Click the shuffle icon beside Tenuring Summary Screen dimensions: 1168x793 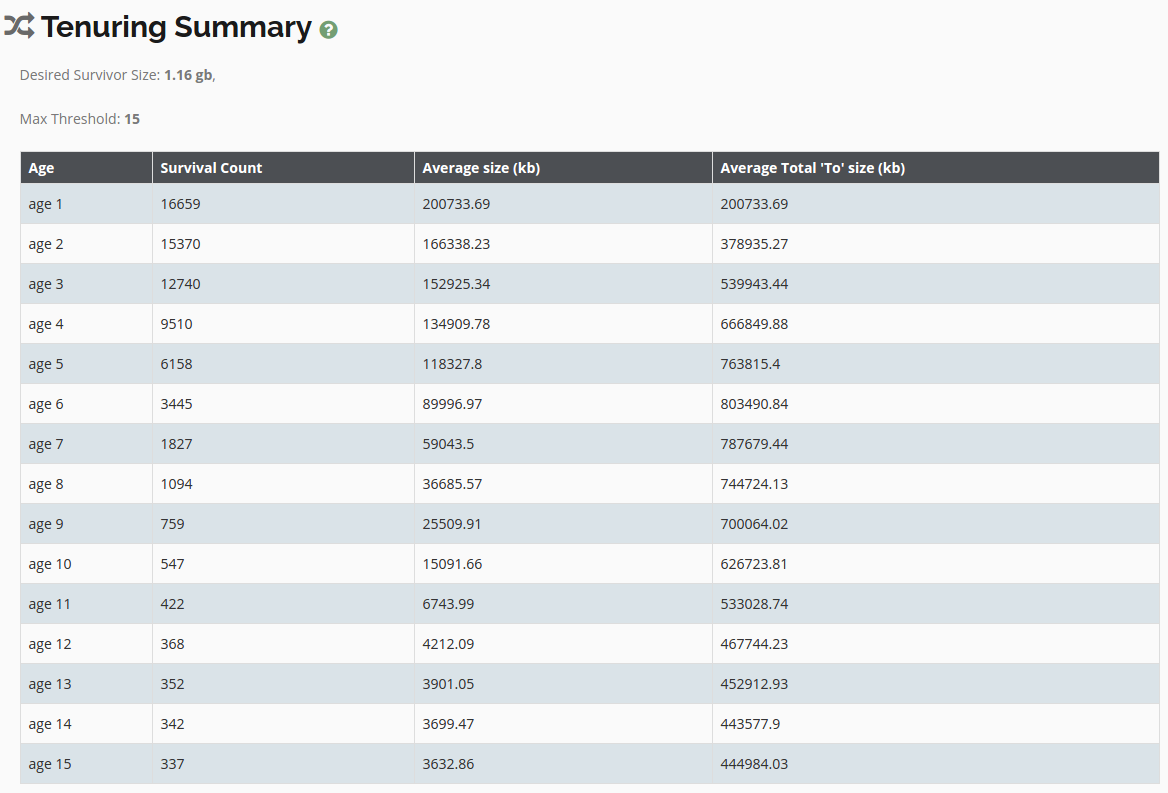point(19,26)
